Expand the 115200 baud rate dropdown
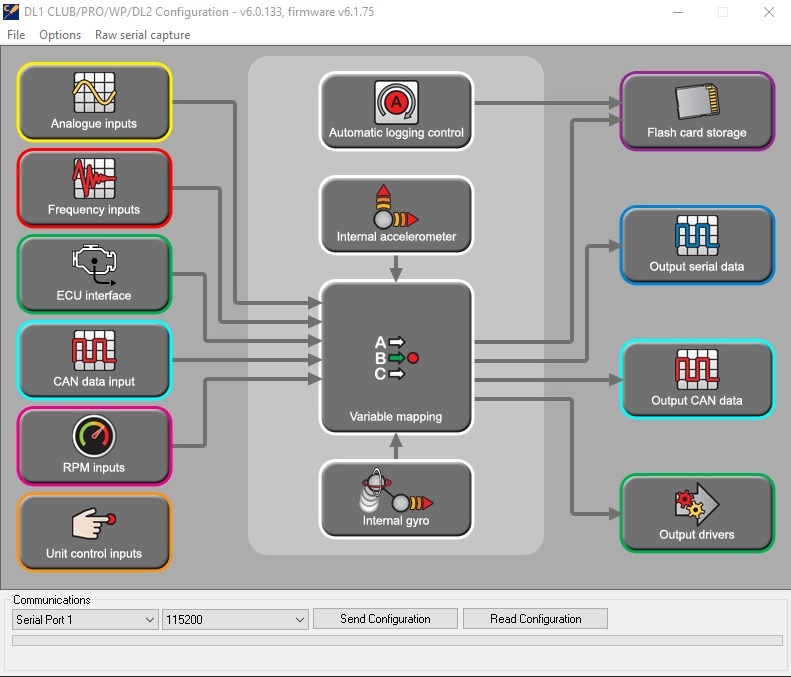Viewport: 791px width, 677px height. point(235,619)
